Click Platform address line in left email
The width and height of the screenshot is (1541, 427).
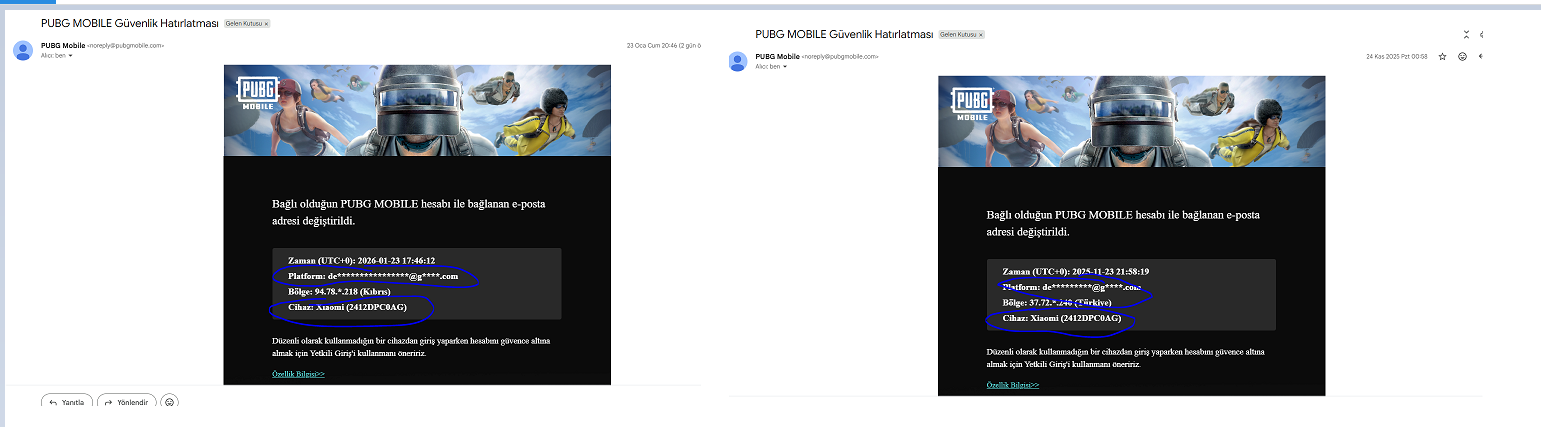tap(373, 276)
